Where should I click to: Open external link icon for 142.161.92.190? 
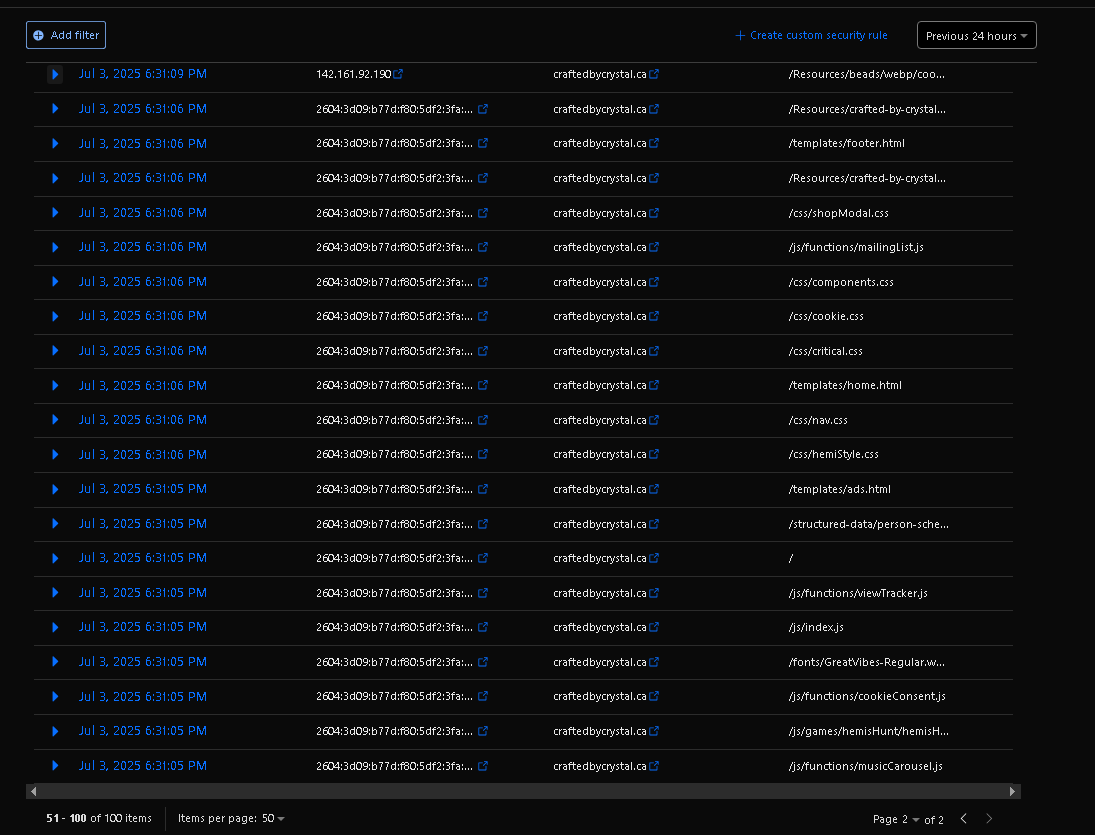pyautogui.click(x=398, y=74)
